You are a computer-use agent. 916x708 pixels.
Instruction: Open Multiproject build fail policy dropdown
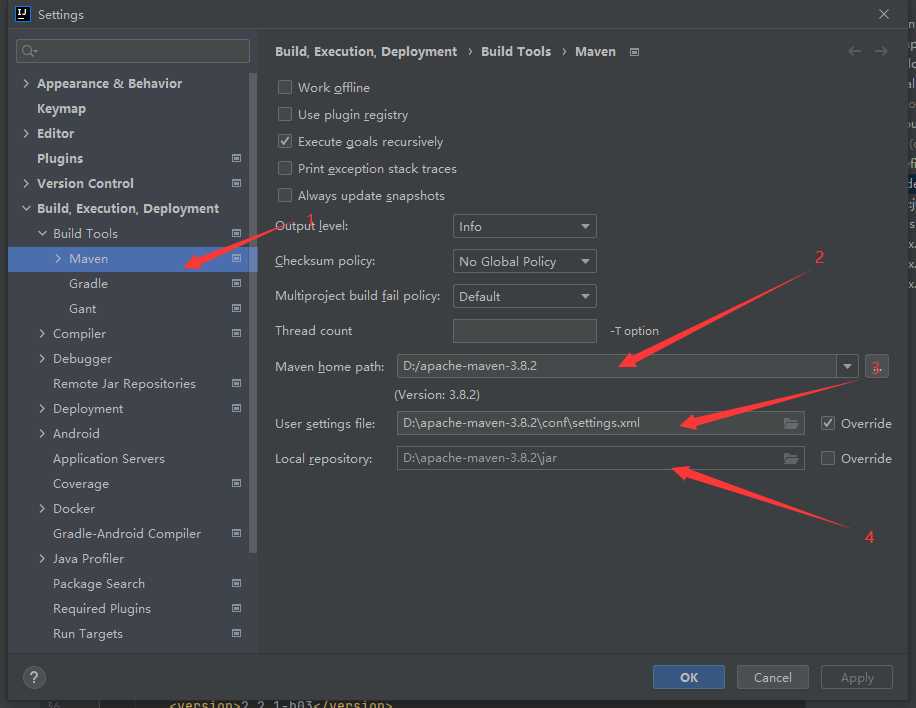click(x=525, y=297)
